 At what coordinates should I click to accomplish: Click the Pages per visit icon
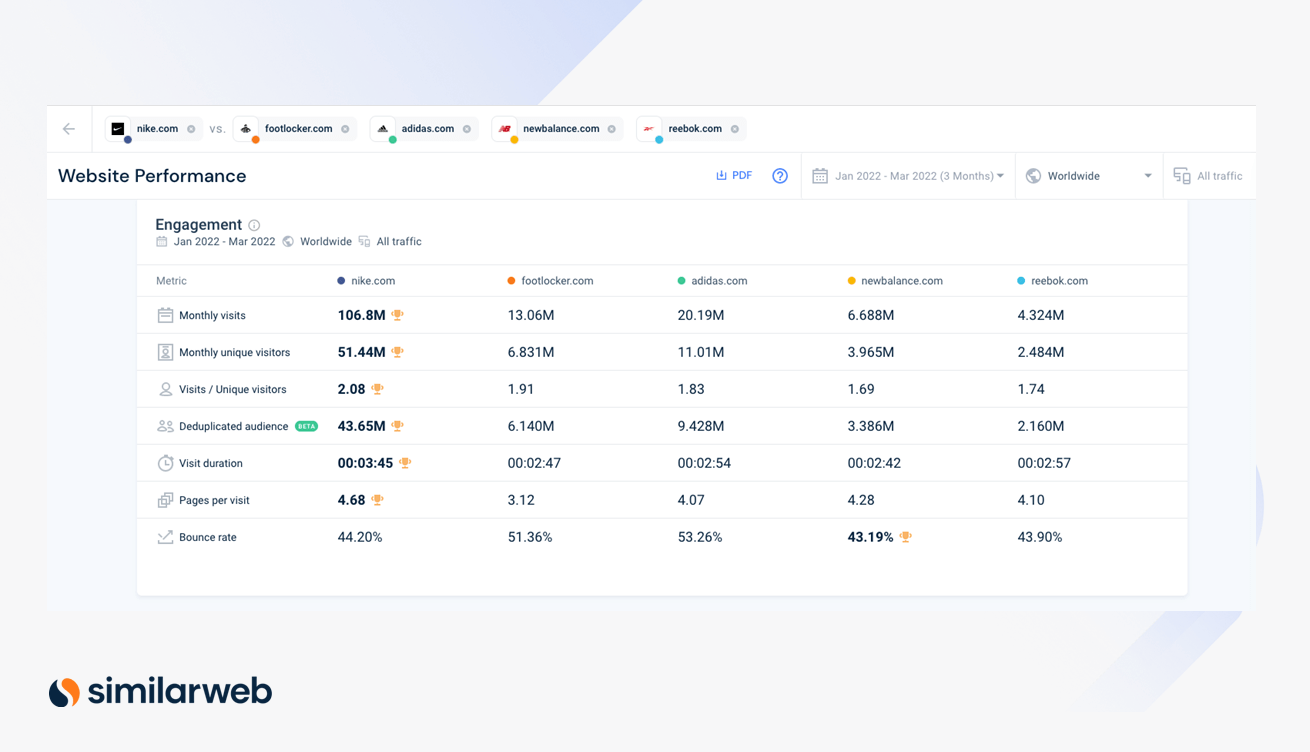[165, 500]
